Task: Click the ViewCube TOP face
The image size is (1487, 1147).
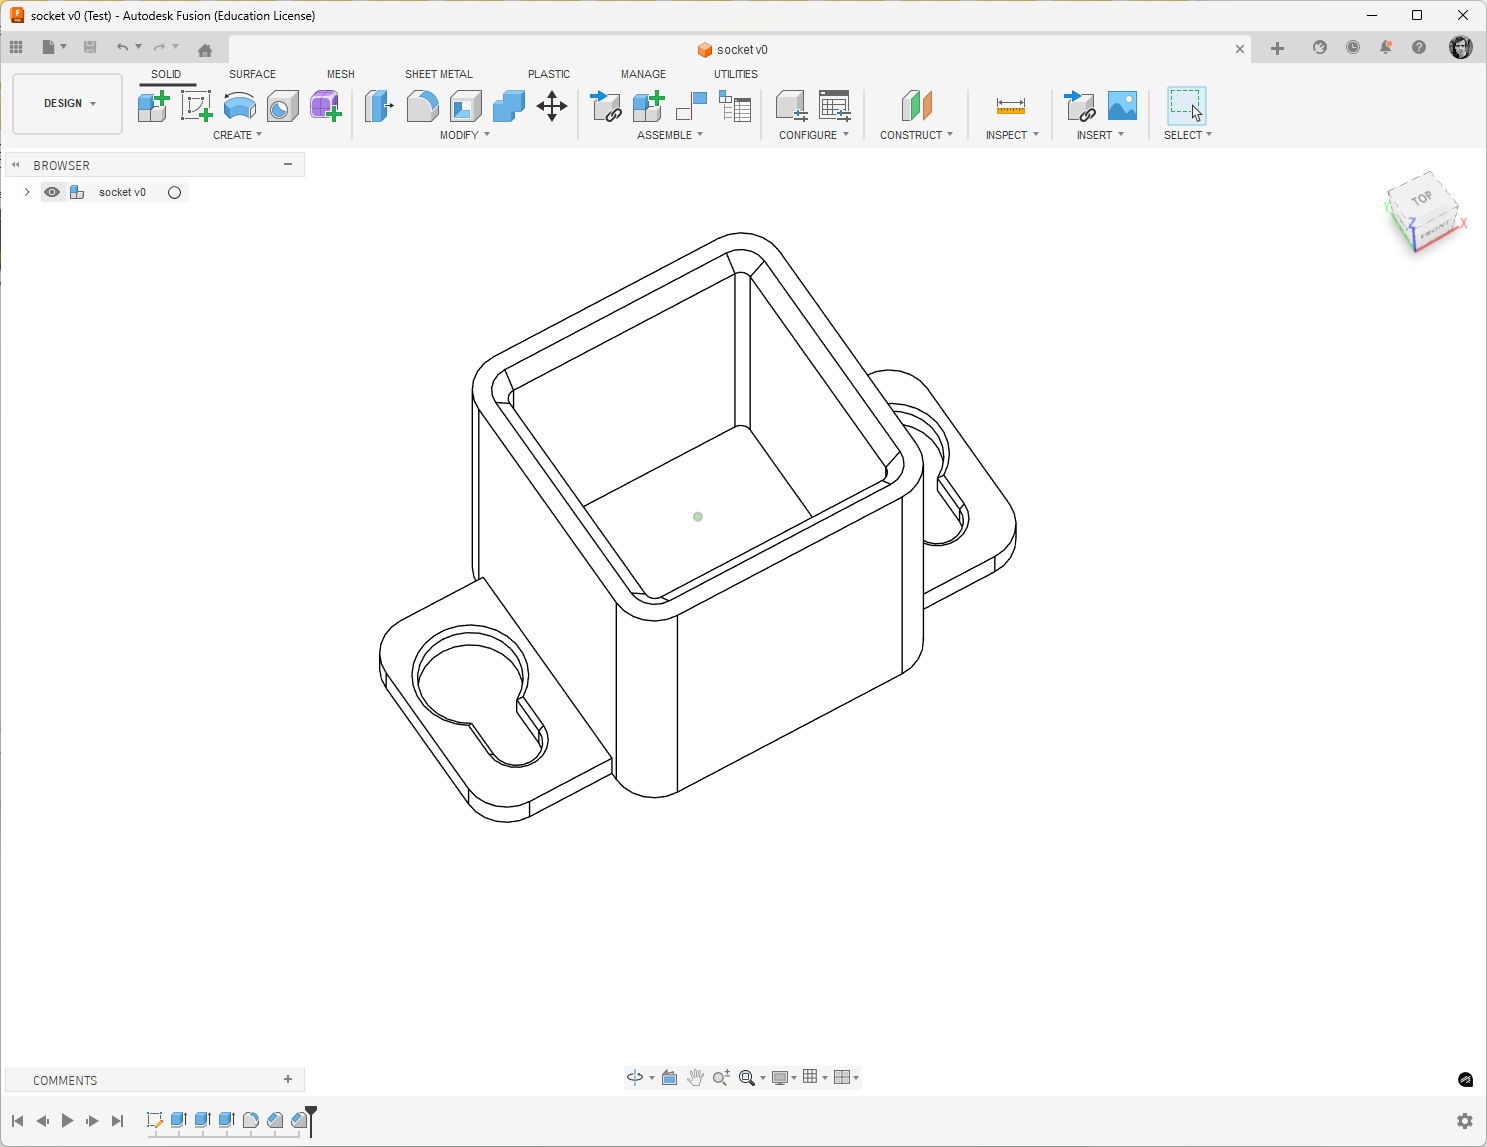Action: point(1421,198)
